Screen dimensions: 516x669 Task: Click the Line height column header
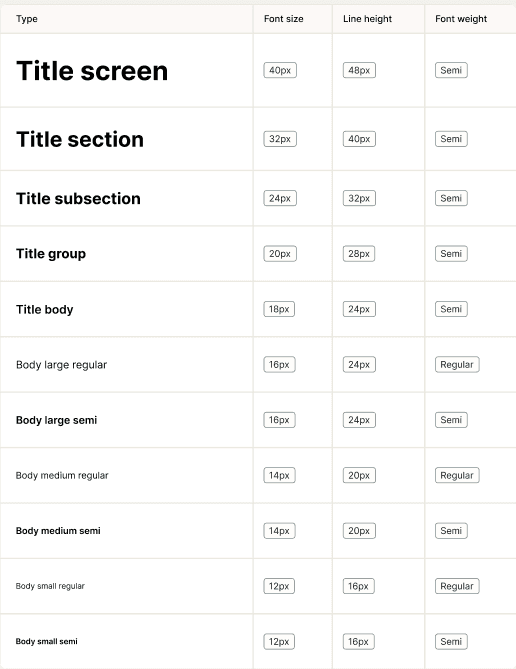click(367, 19)
